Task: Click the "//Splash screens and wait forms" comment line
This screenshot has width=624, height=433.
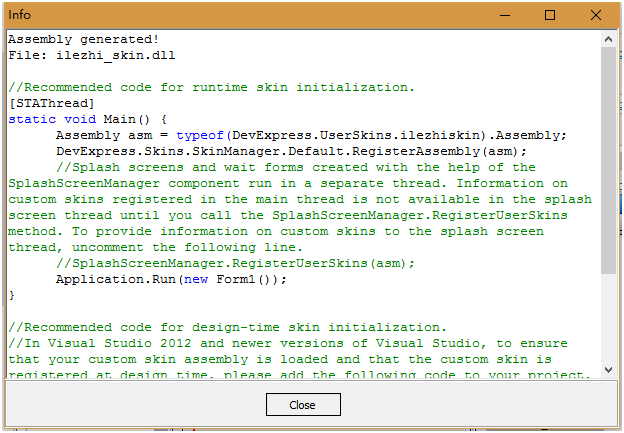Action: (296, 168)
